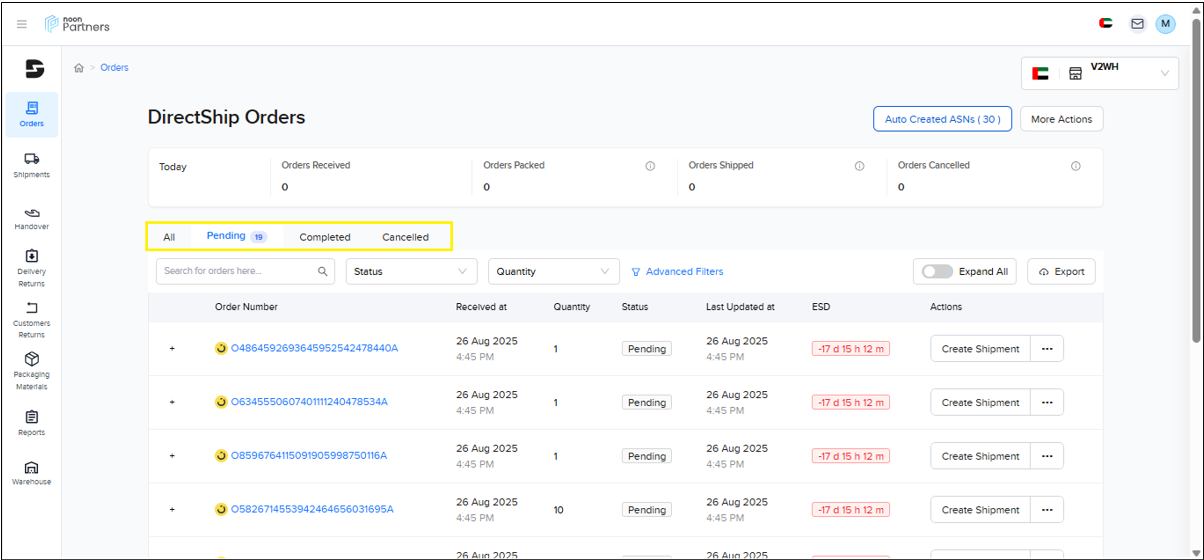Viewport: 1204px width, 560px height.
Task: Open more options for order O859676411509190
Action: pyautogui.click(x=1047, y=456)
